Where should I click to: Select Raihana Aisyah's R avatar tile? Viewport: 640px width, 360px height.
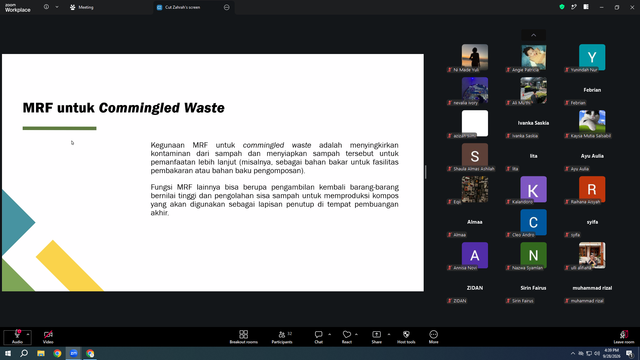point(592,190)
